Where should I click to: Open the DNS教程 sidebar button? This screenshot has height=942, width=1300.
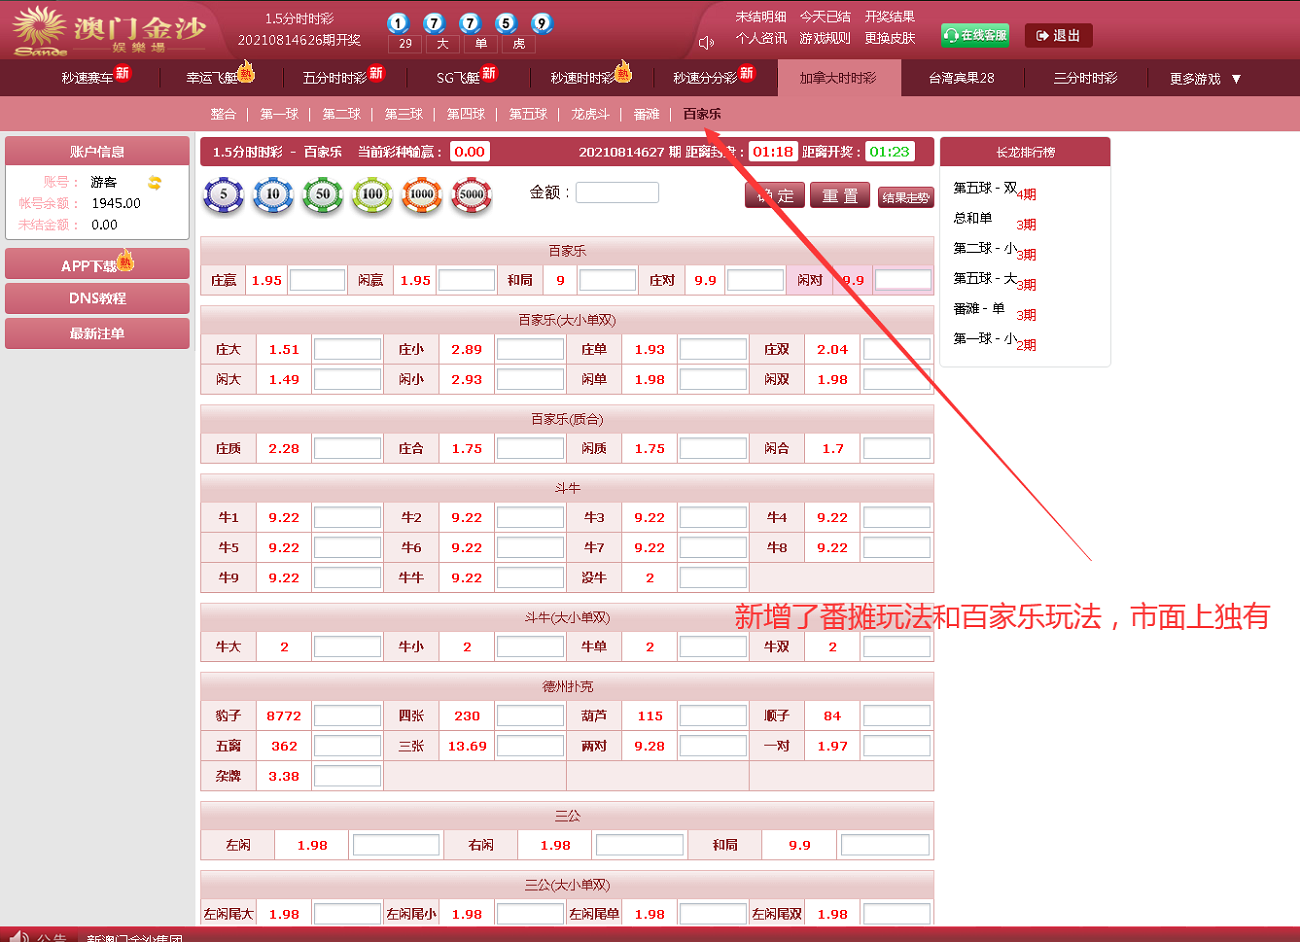pos(97,298)
